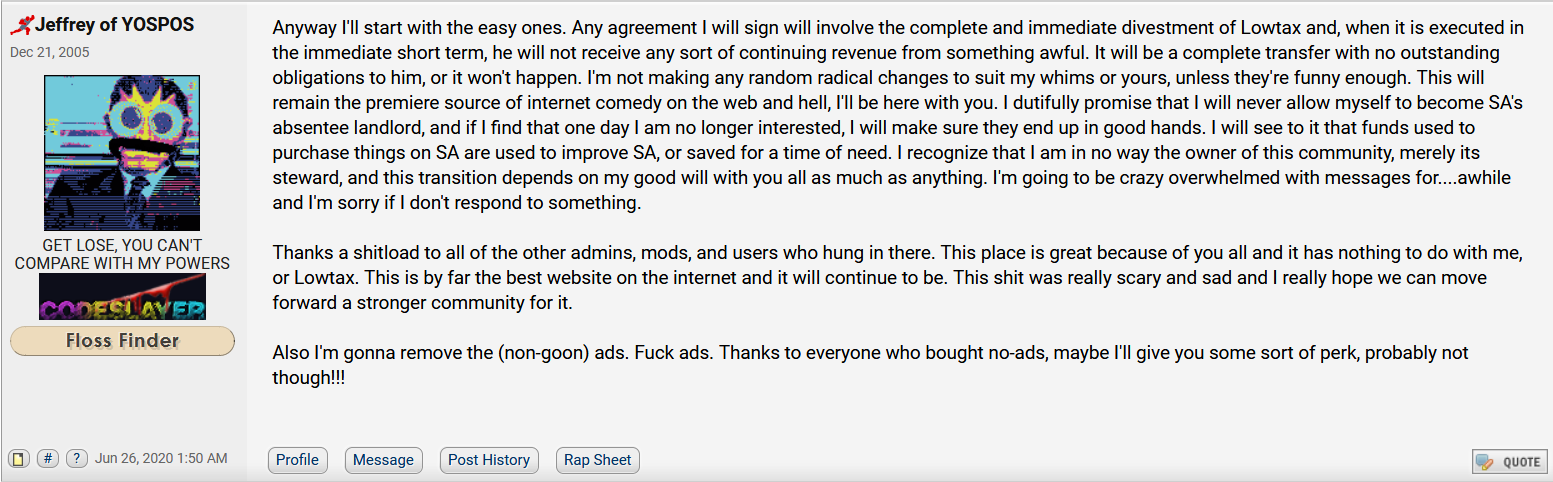This screenshot has width=1553, height=482.
Task: Click the yellow post page icon
Action: pos(18,459)
